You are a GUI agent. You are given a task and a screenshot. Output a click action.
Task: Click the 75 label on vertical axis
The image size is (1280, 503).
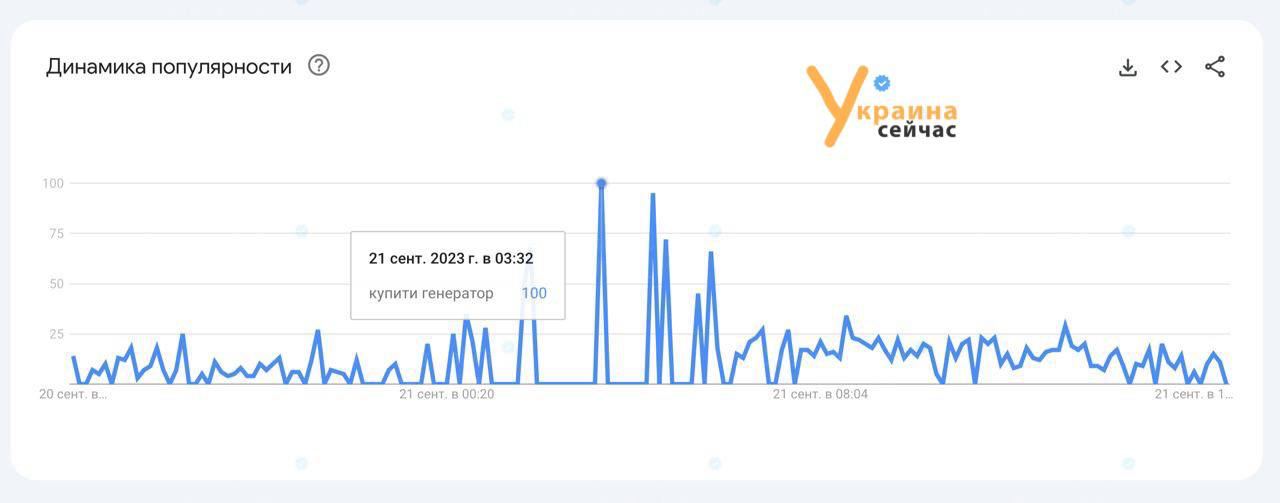coord(56,234)
